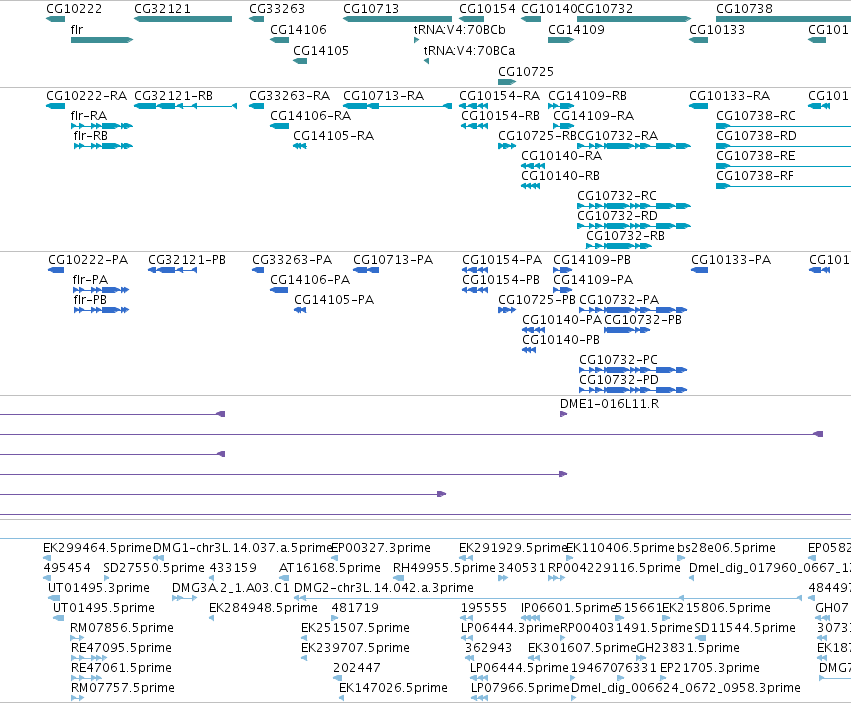
Task: Click protein CG14106-PA
Action: 310,280
